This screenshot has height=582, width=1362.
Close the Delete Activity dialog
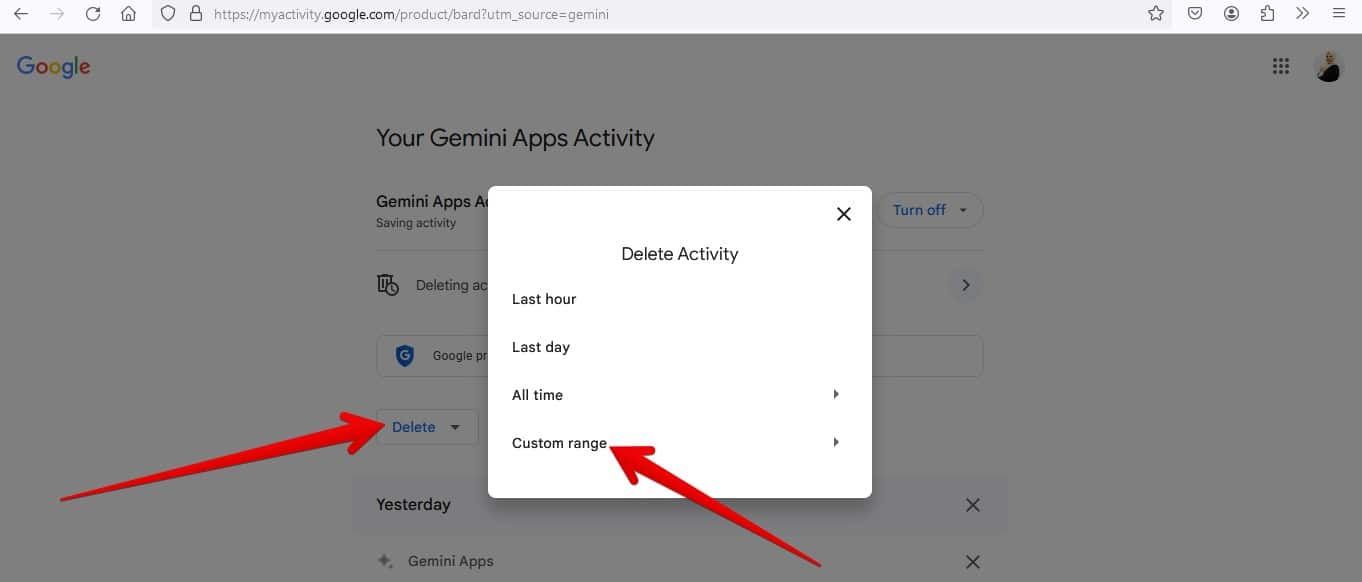844,214
